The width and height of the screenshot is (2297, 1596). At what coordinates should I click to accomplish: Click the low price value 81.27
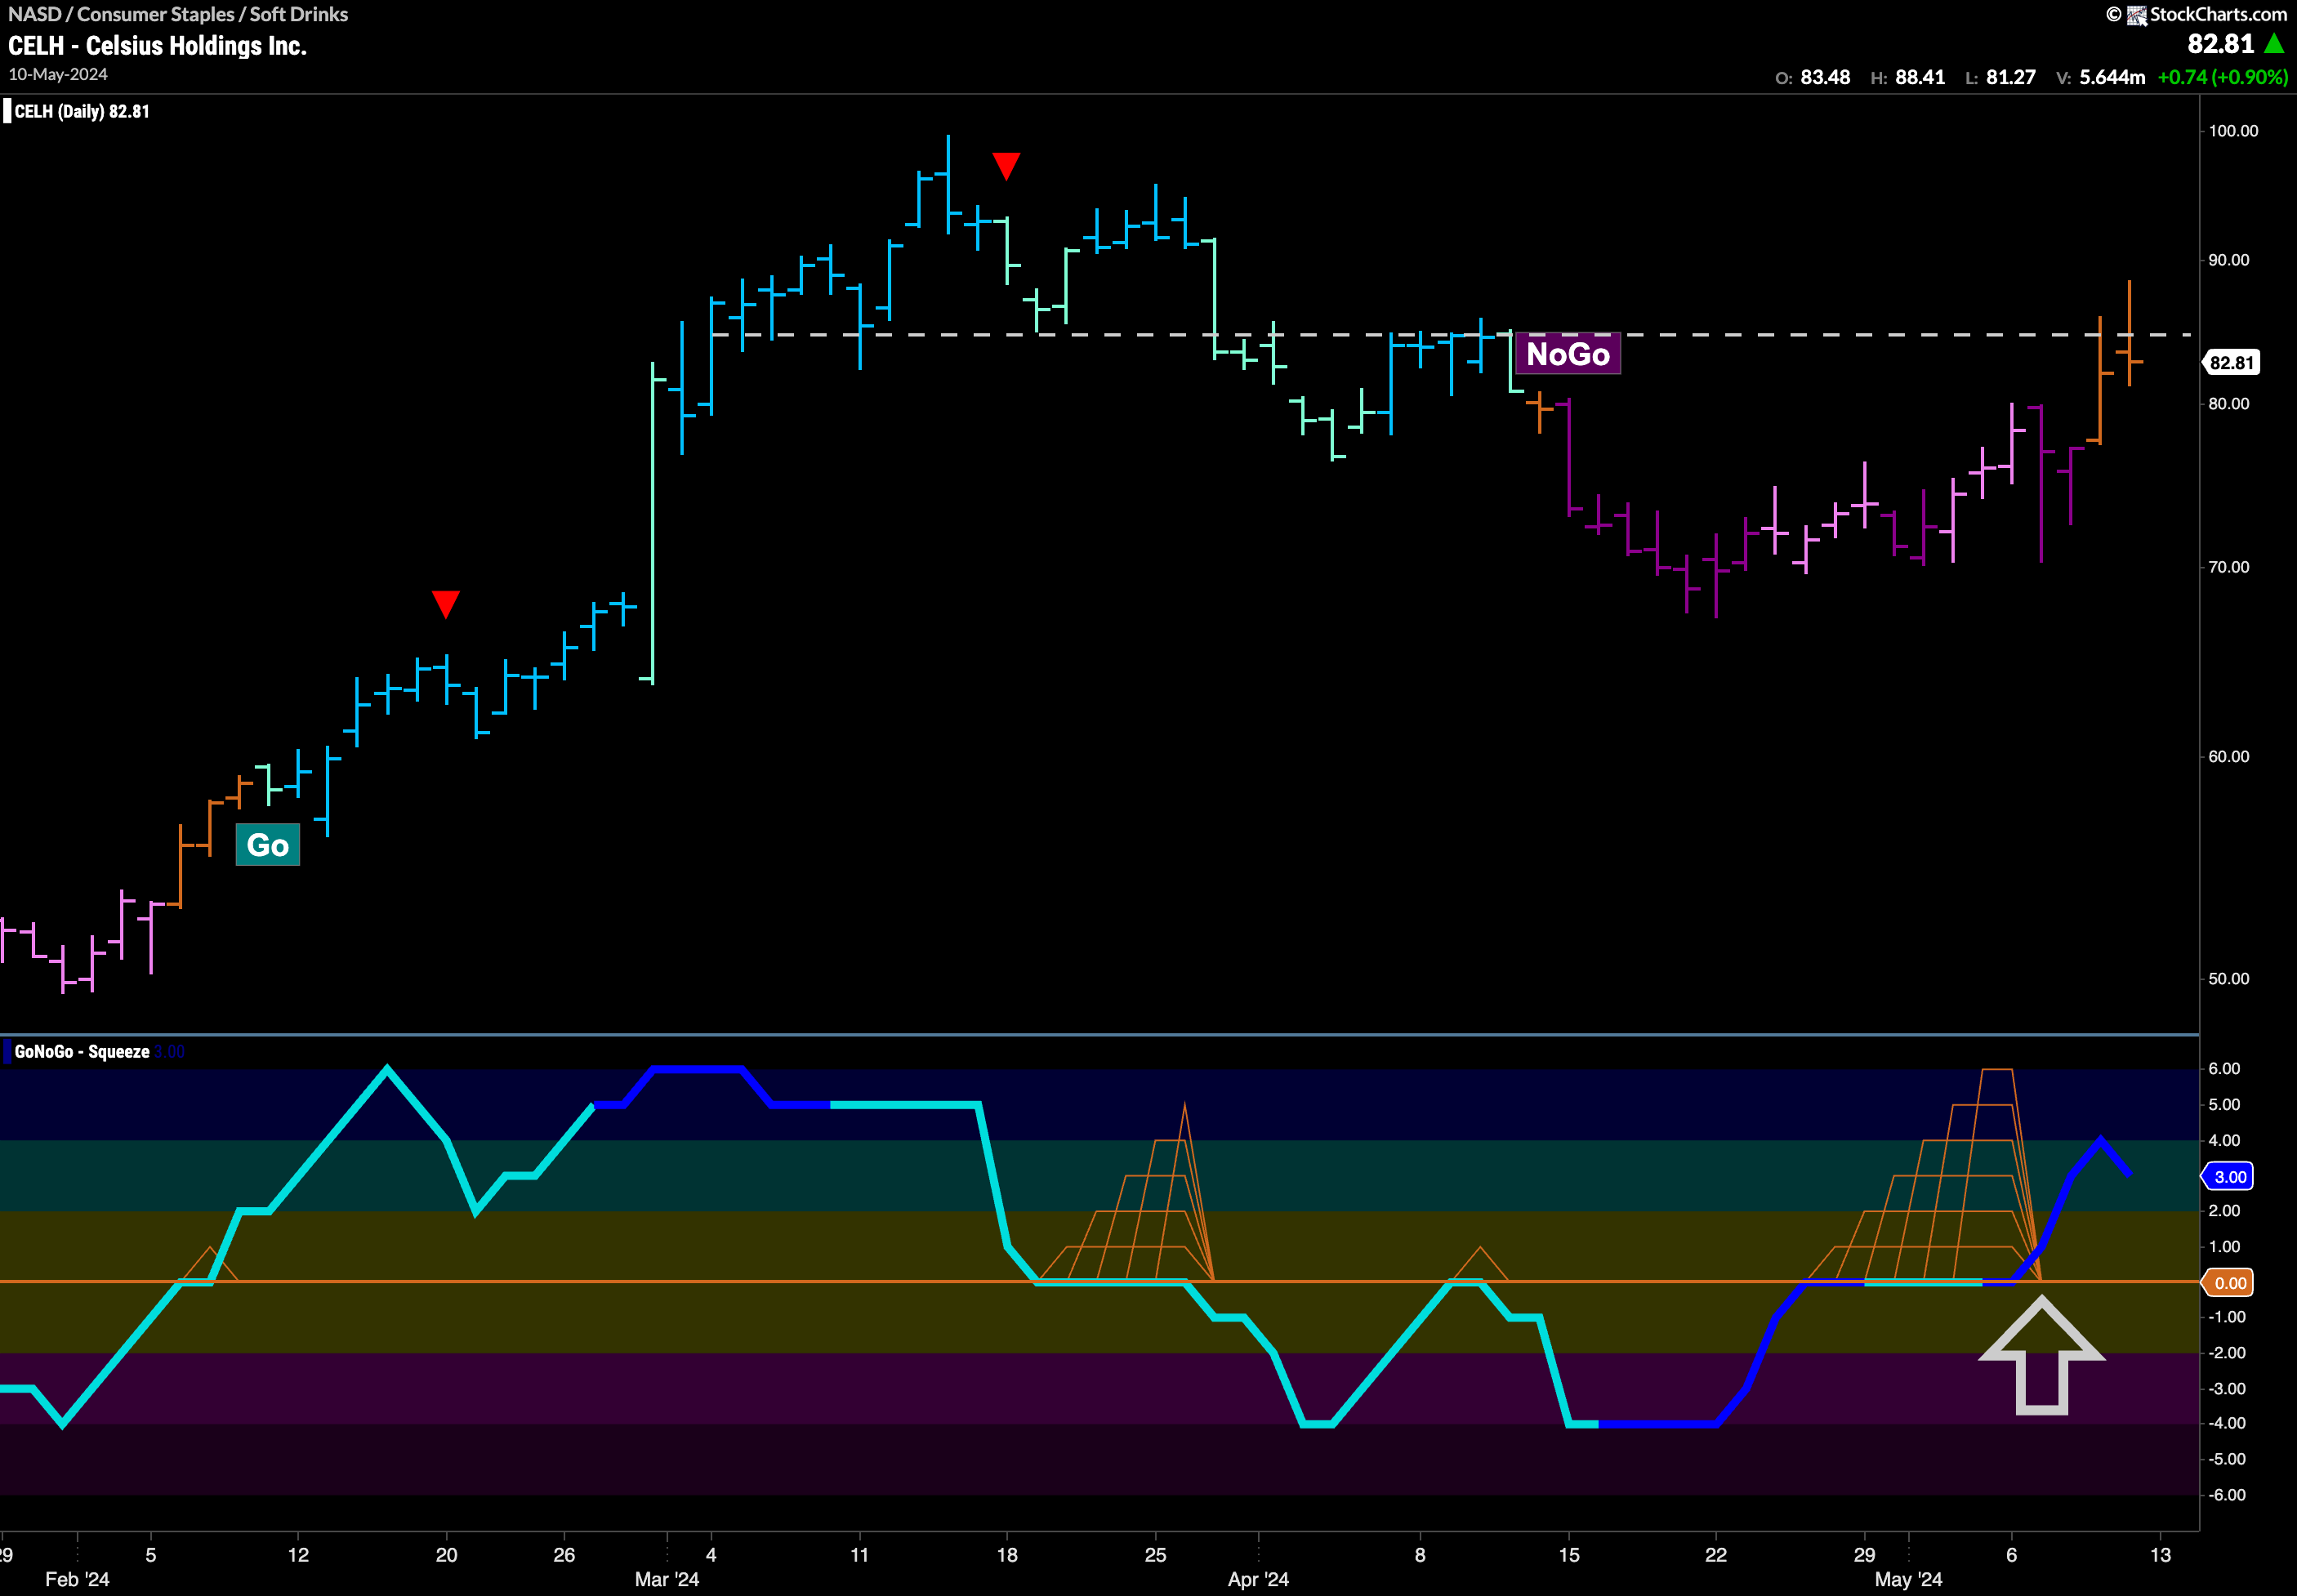tap(2010, 77)
